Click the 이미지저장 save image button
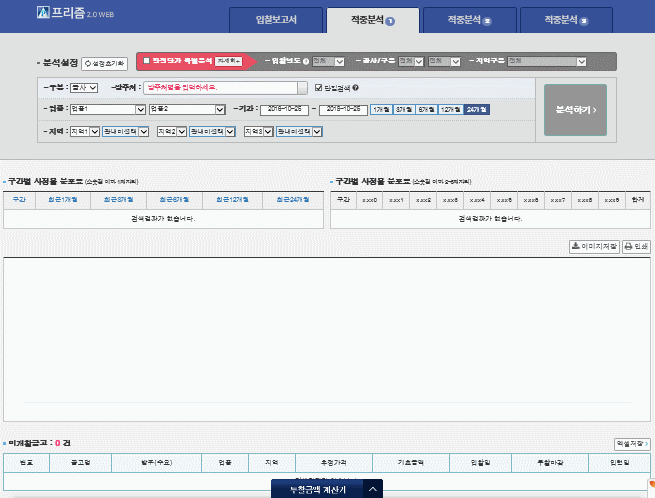 (594, 246)
